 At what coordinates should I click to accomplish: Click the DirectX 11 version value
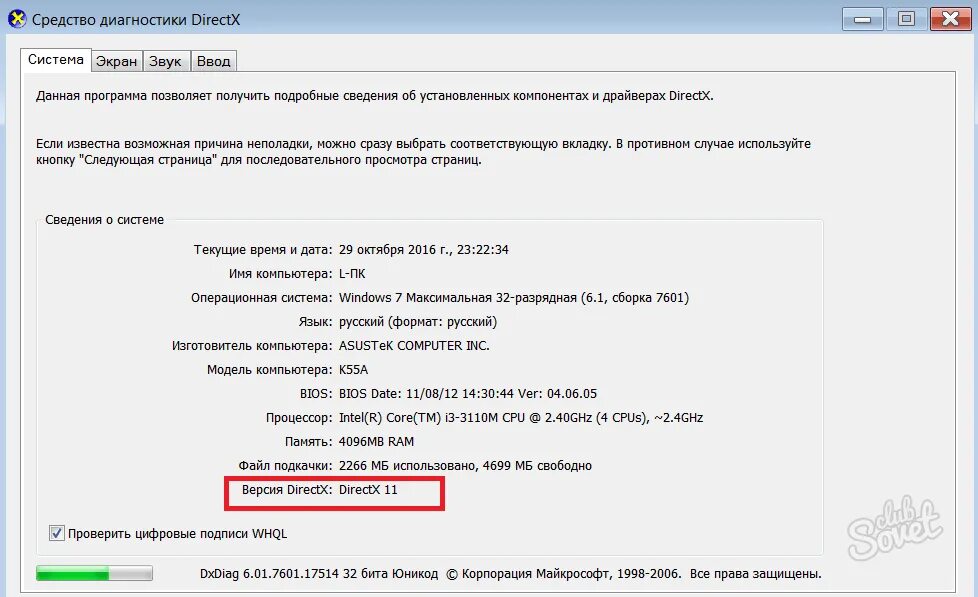(368, 490)
